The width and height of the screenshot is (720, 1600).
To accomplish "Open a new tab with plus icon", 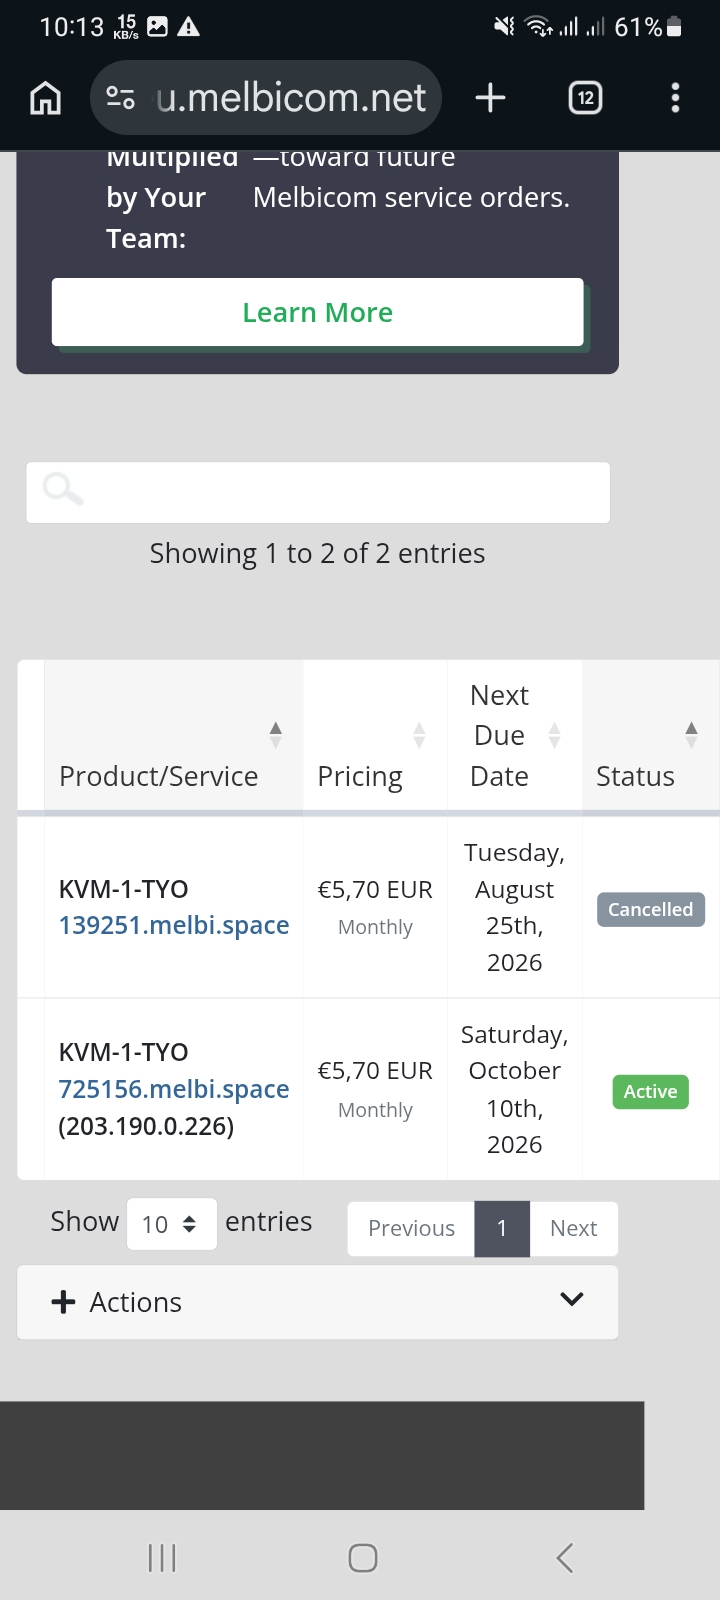I will tap(490, 98).
